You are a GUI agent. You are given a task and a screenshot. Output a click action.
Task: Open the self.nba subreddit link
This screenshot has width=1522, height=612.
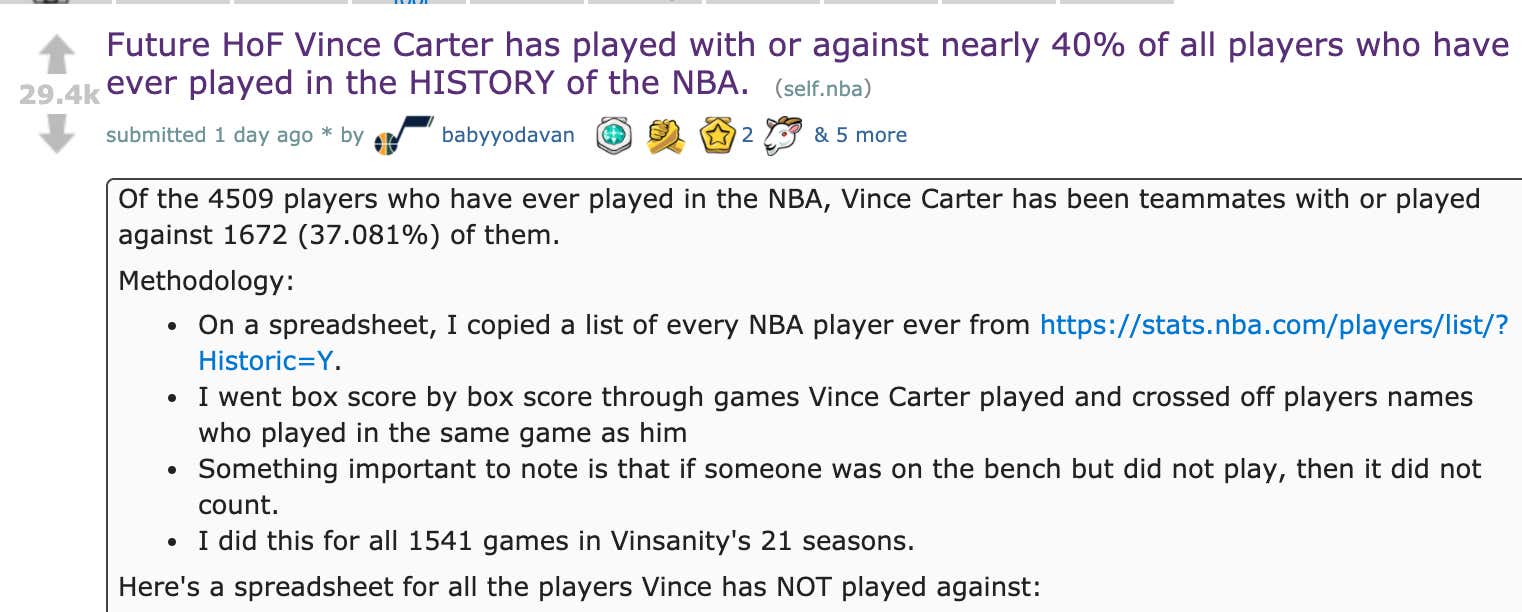coord(825,88)
